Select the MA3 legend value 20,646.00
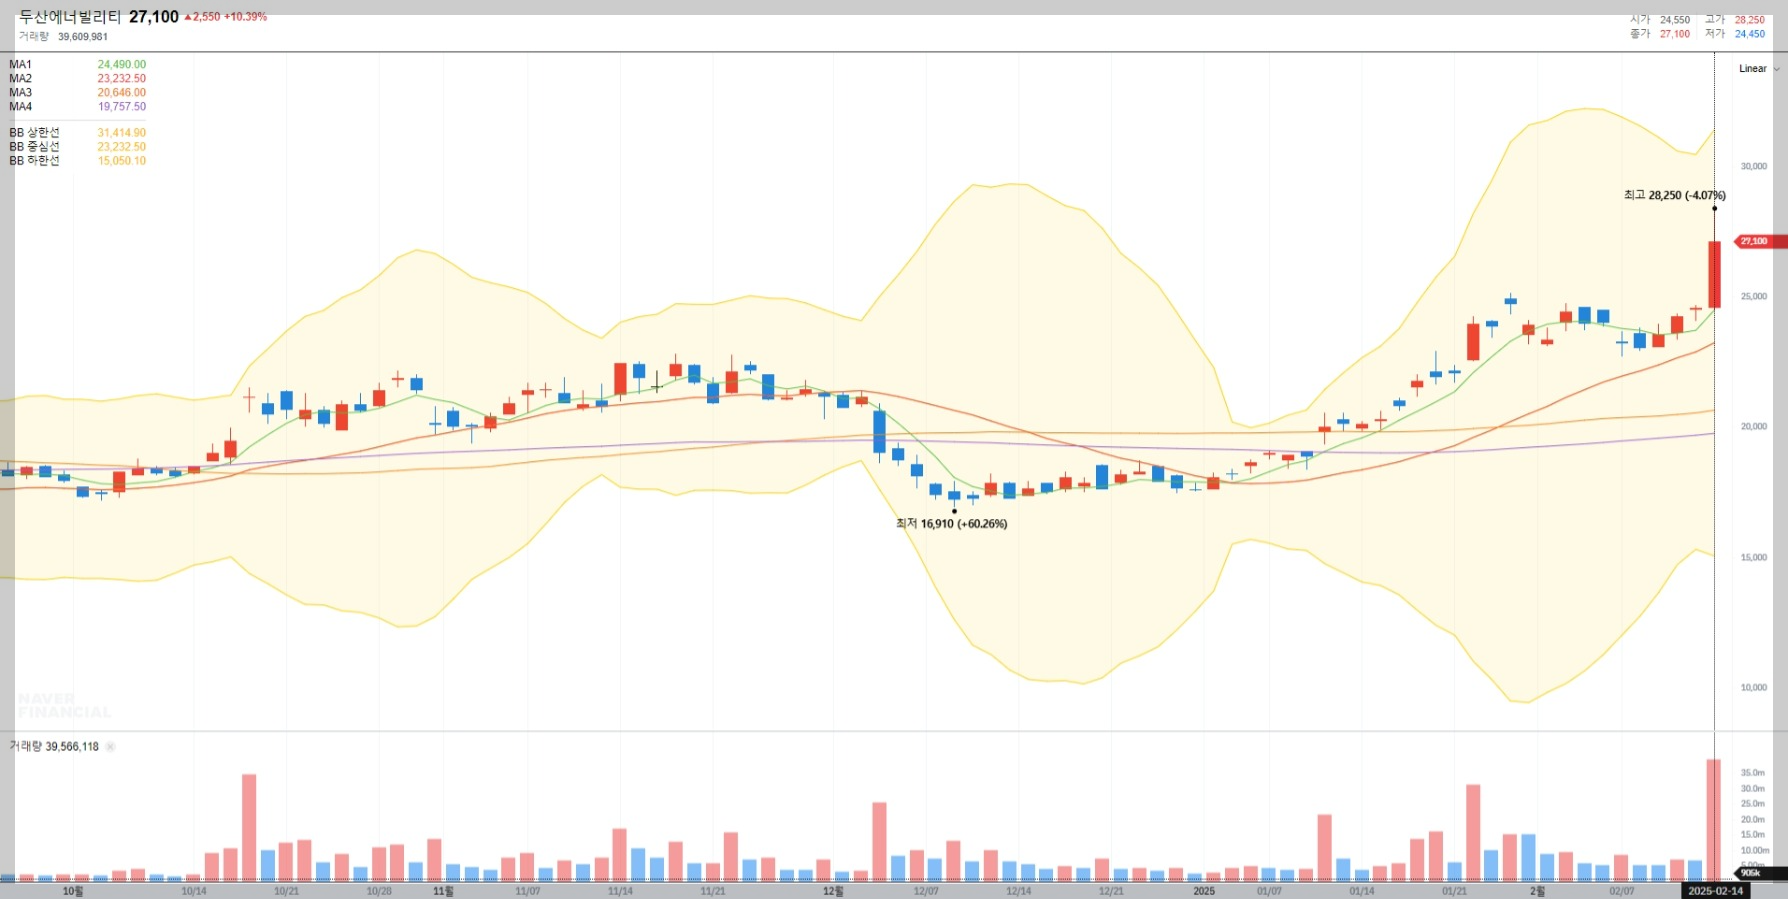The image size is (1788, 899). pyautogui.click(x=121, y=93)
